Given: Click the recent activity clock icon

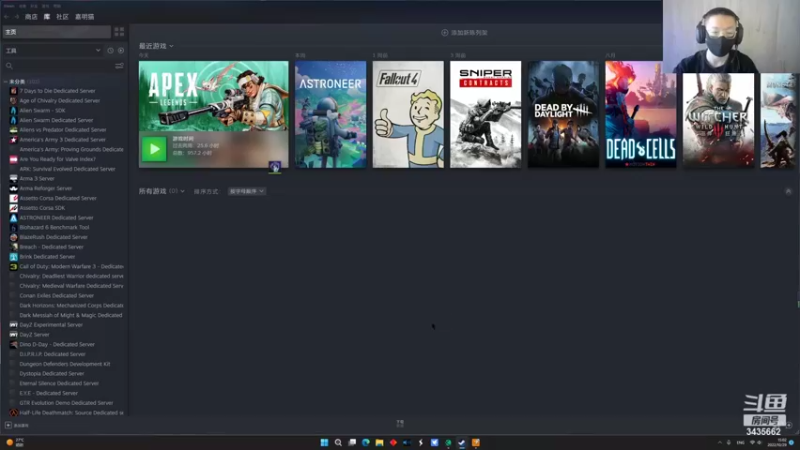Looking at the screenshot, I should click(110, 51).
